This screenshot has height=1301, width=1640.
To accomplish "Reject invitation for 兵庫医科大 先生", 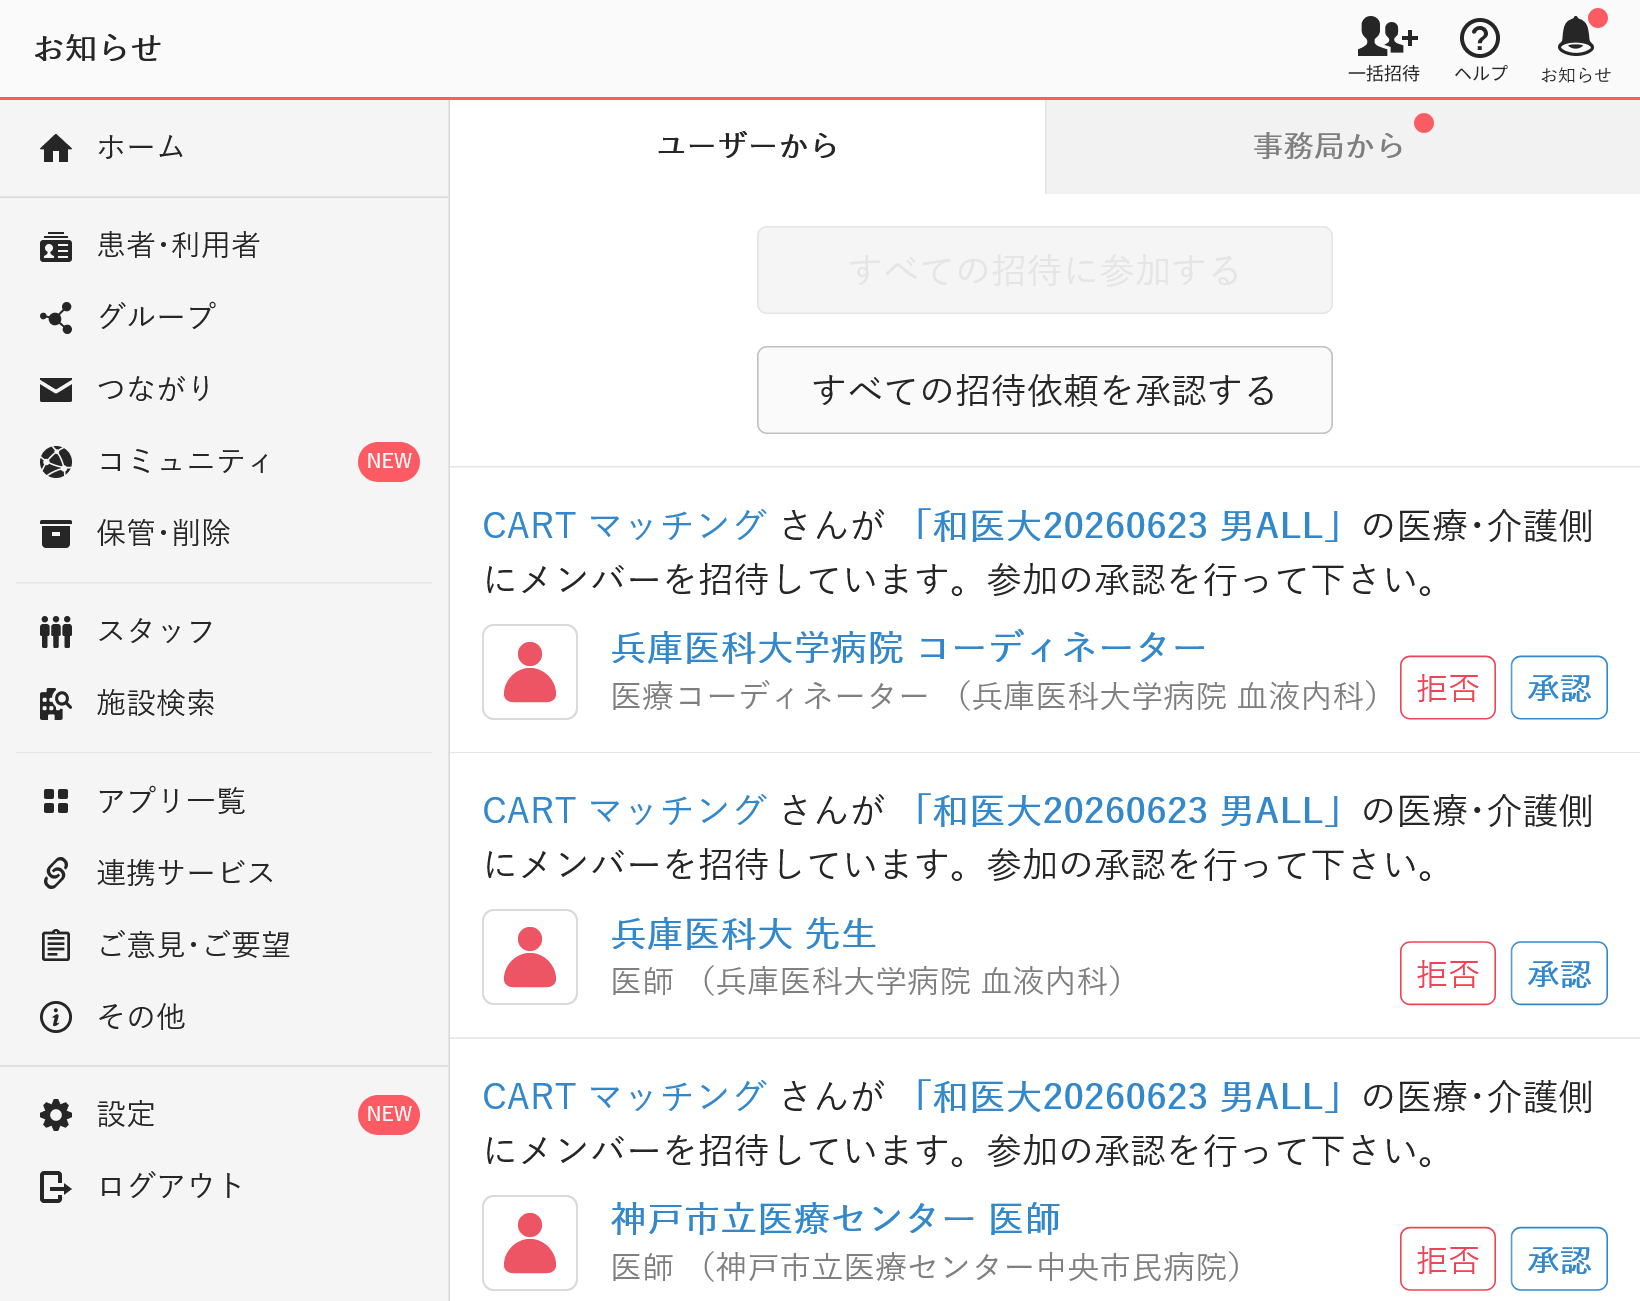I will coord(1448,973).
